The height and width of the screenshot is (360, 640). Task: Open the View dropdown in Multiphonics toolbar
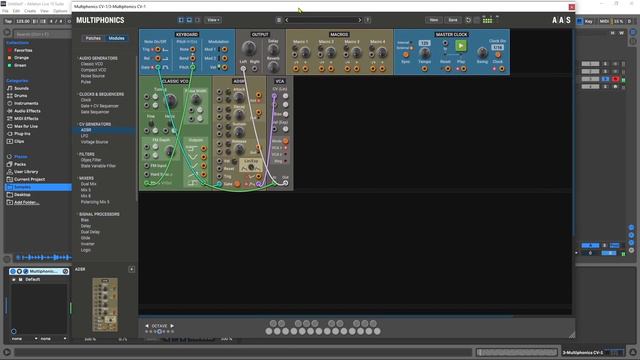tap(213, 20)
